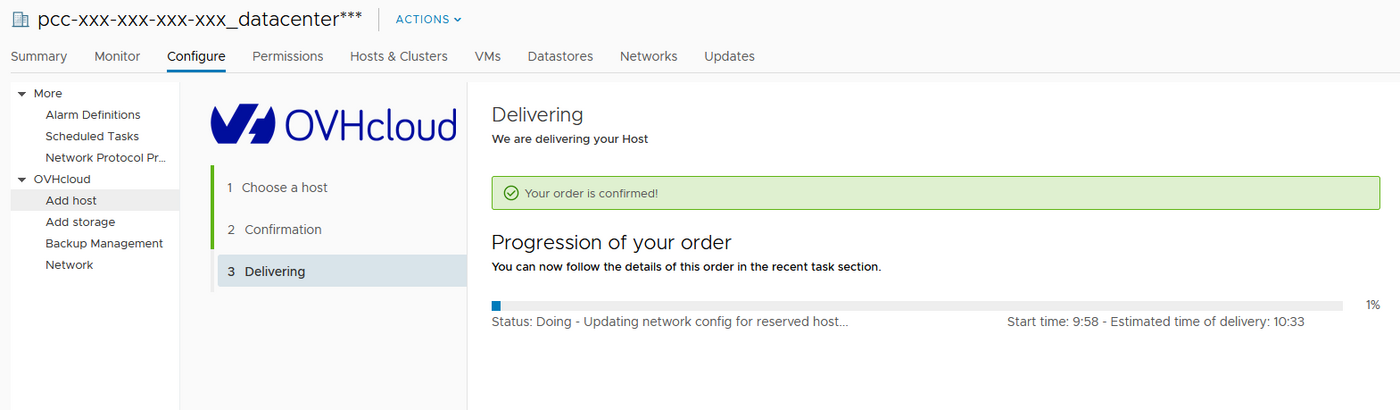Select Add storage under OVHcloud

point(80,222)
